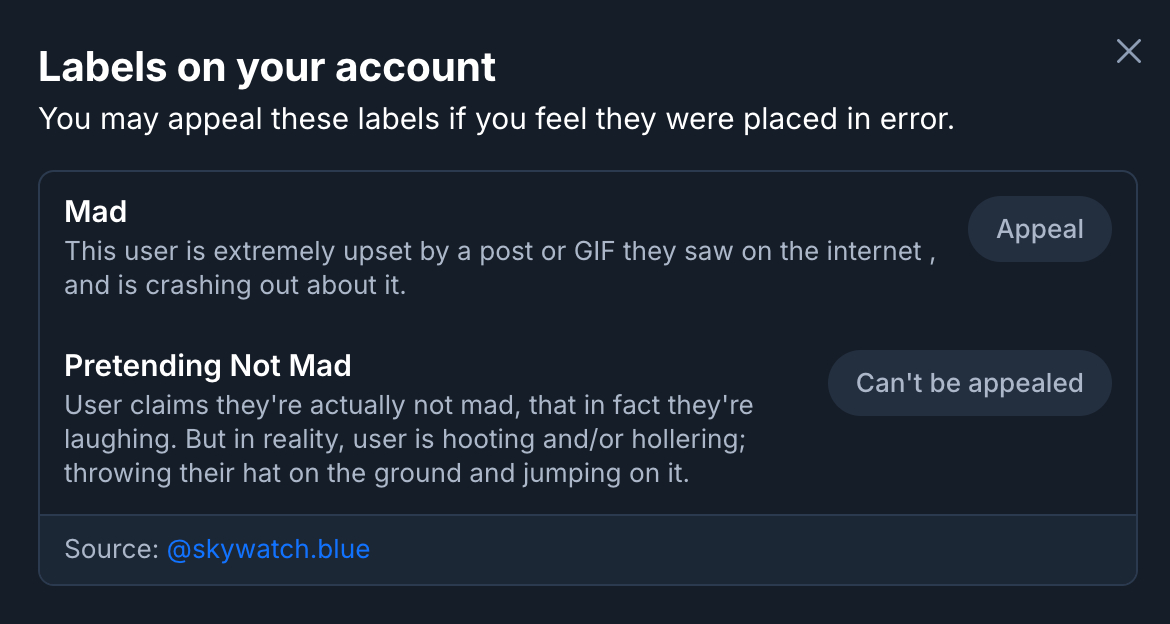Click the Can't be appealed button
1170x624 pixels.
969,383
